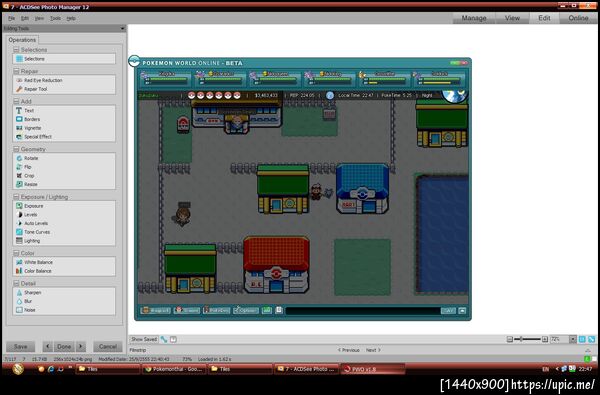Click icon right of Show Saved button
600x395 pixels.
point(164,340)
